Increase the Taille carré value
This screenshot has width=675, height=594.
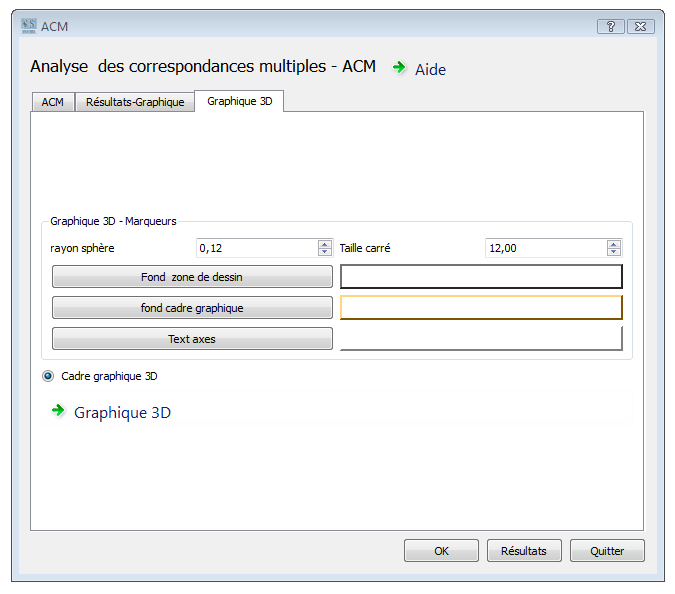click(613, 244)
